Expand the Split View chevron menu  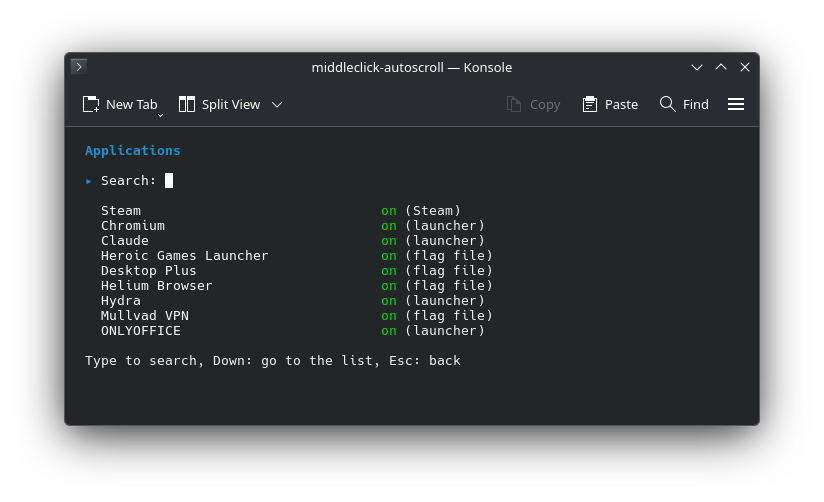point(277,105)
